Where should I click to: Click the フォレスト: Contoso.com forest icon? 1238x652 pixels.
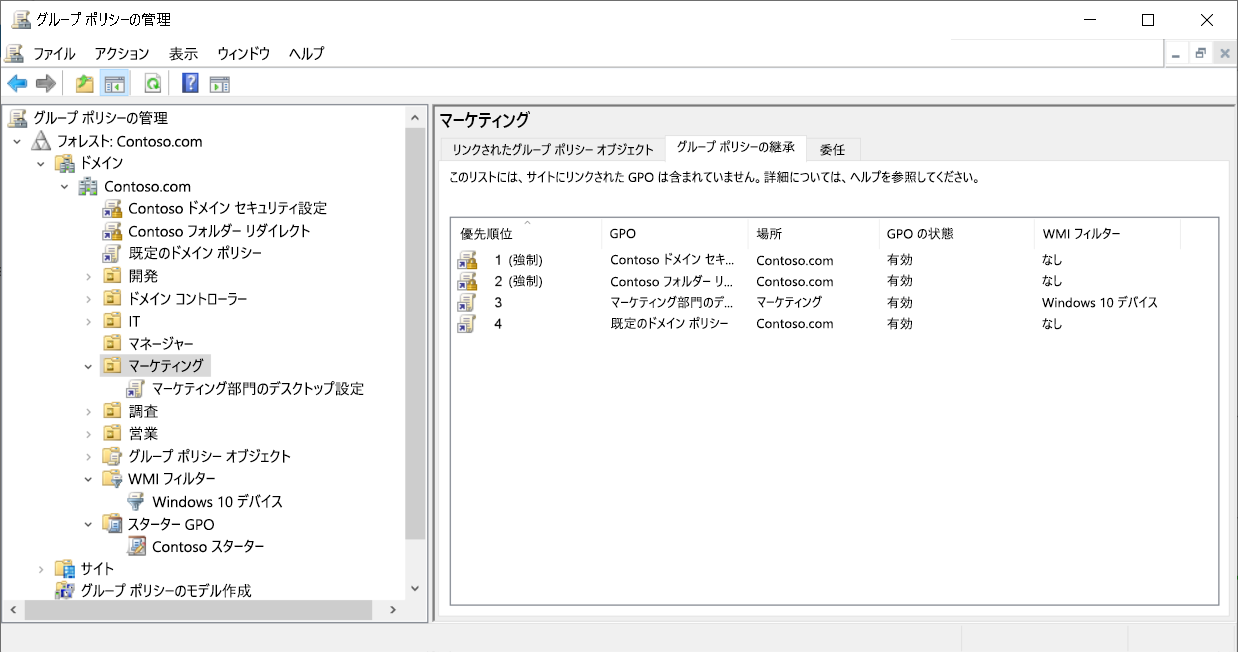coord(41,141)
